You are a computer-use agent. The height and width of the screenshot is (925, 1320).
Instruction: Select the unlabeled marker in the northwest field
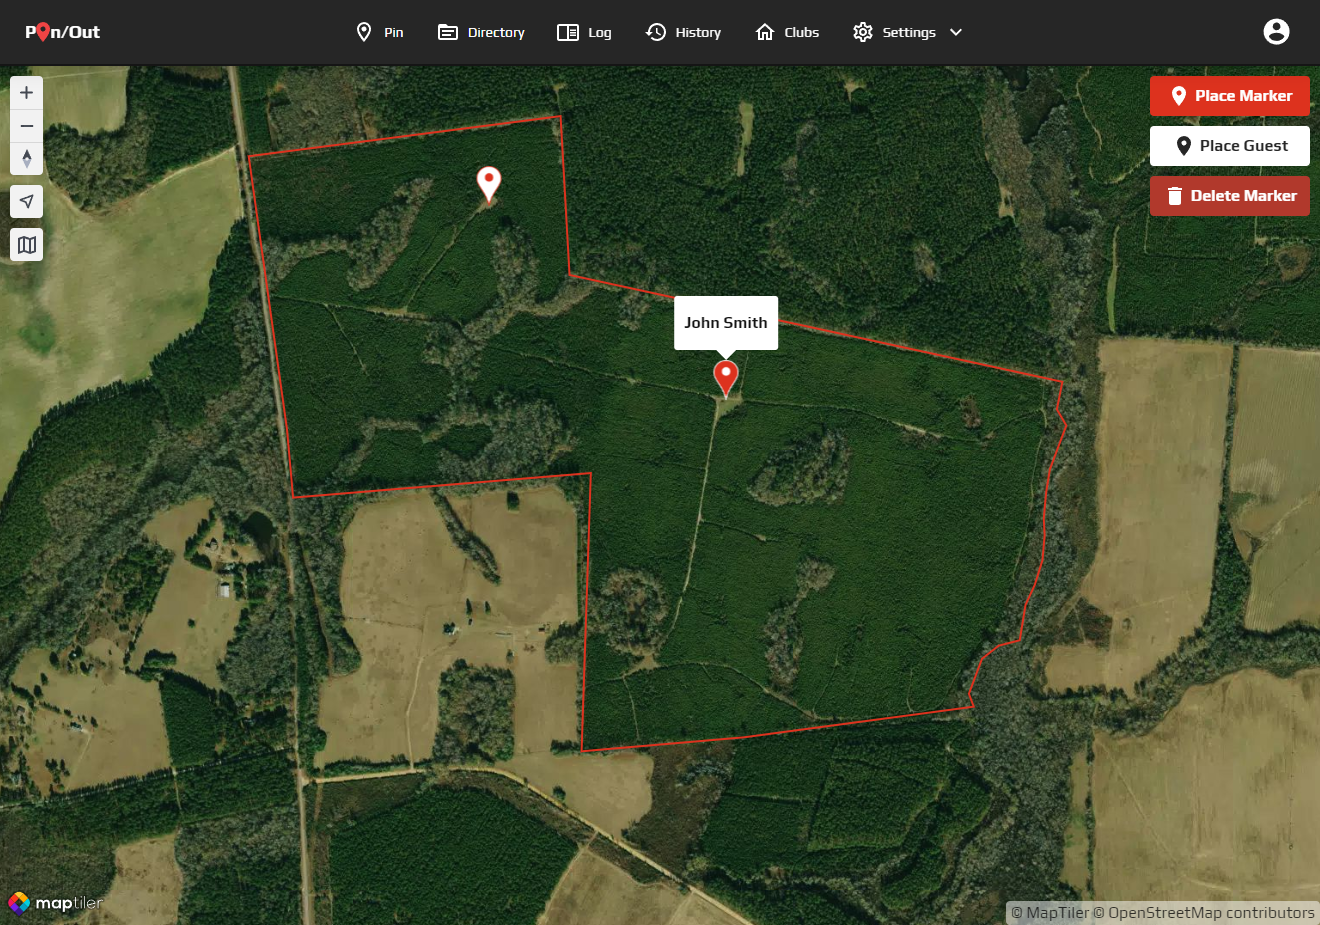tap(488, 185)
